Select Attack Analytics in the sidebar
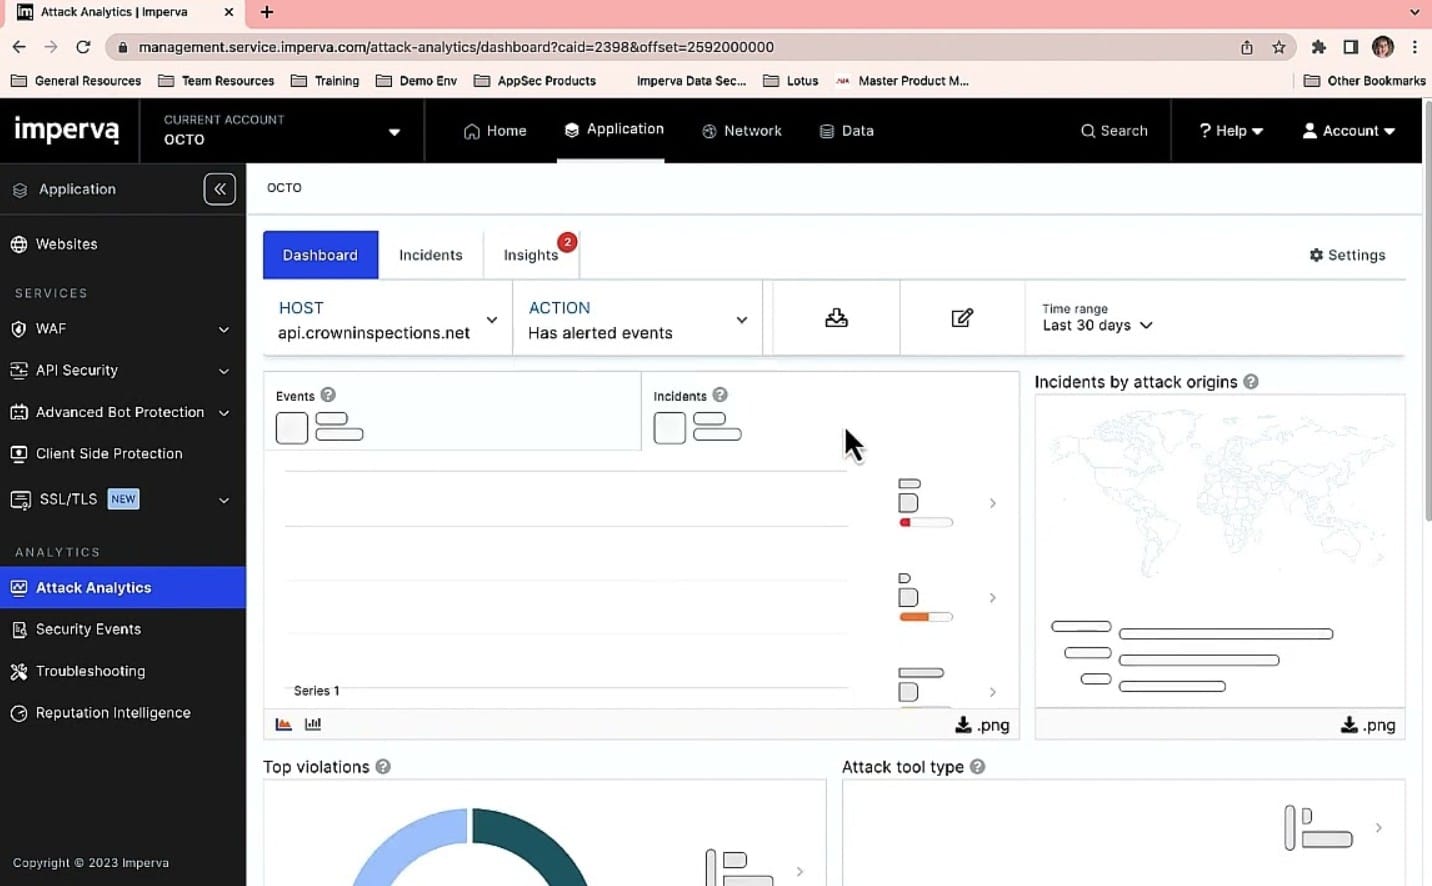The height and width of the screenshot is (886, 1432). [123, 588]
